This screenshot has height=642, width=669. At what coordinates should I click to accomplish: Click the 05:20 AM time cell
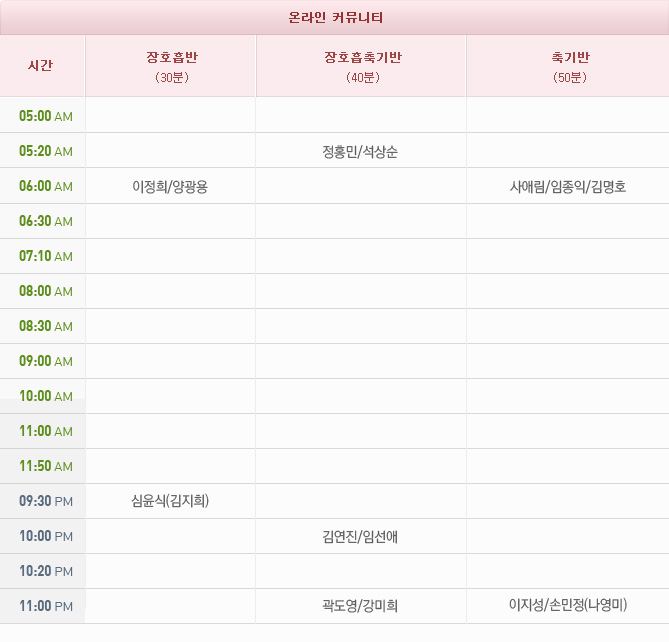pos(45,151)
